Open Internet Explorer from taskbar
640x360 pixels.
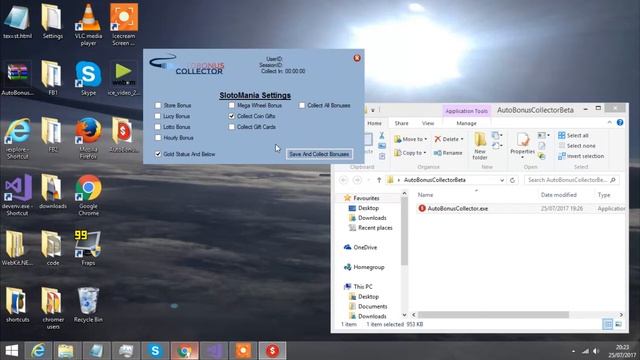pos(38,351)
